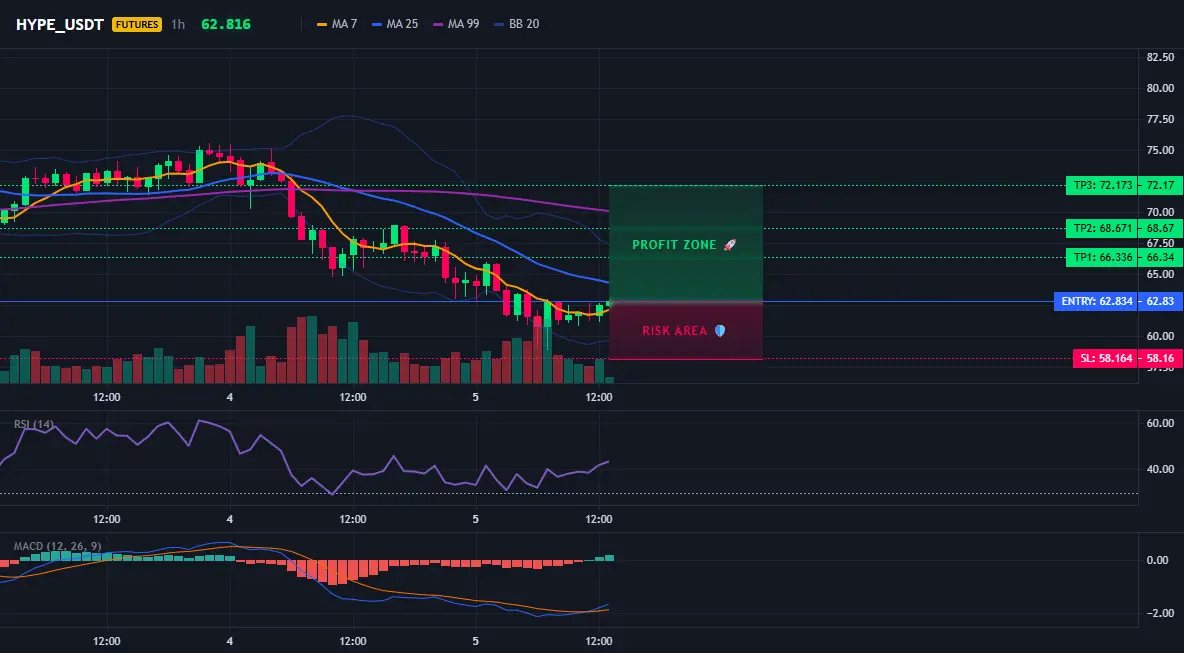Click the MA 7 orange line color dash

[x=322, y=24]
